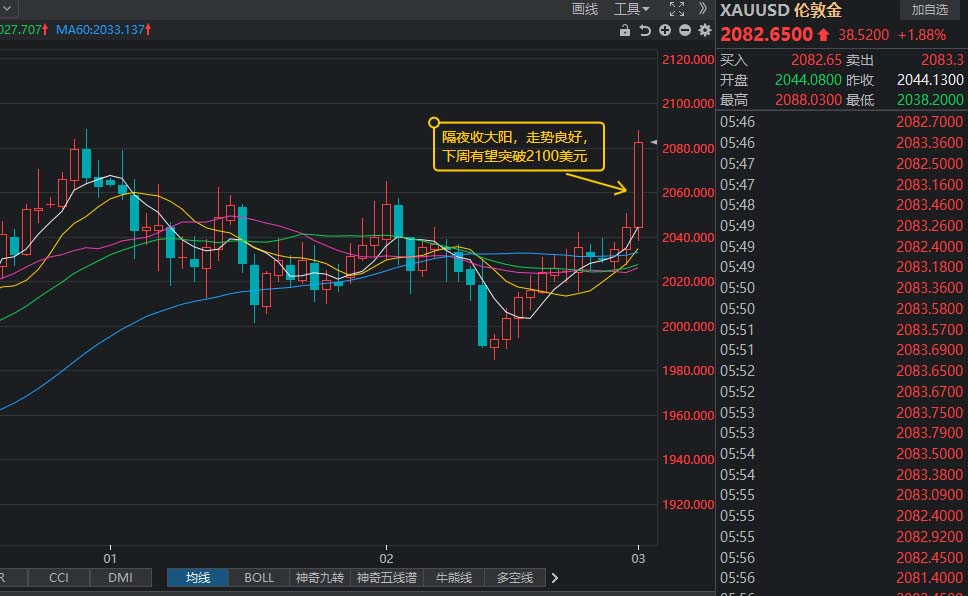Click the 2100.000 price axis label
Screen dimensions: 968x596
pos(687,104)
